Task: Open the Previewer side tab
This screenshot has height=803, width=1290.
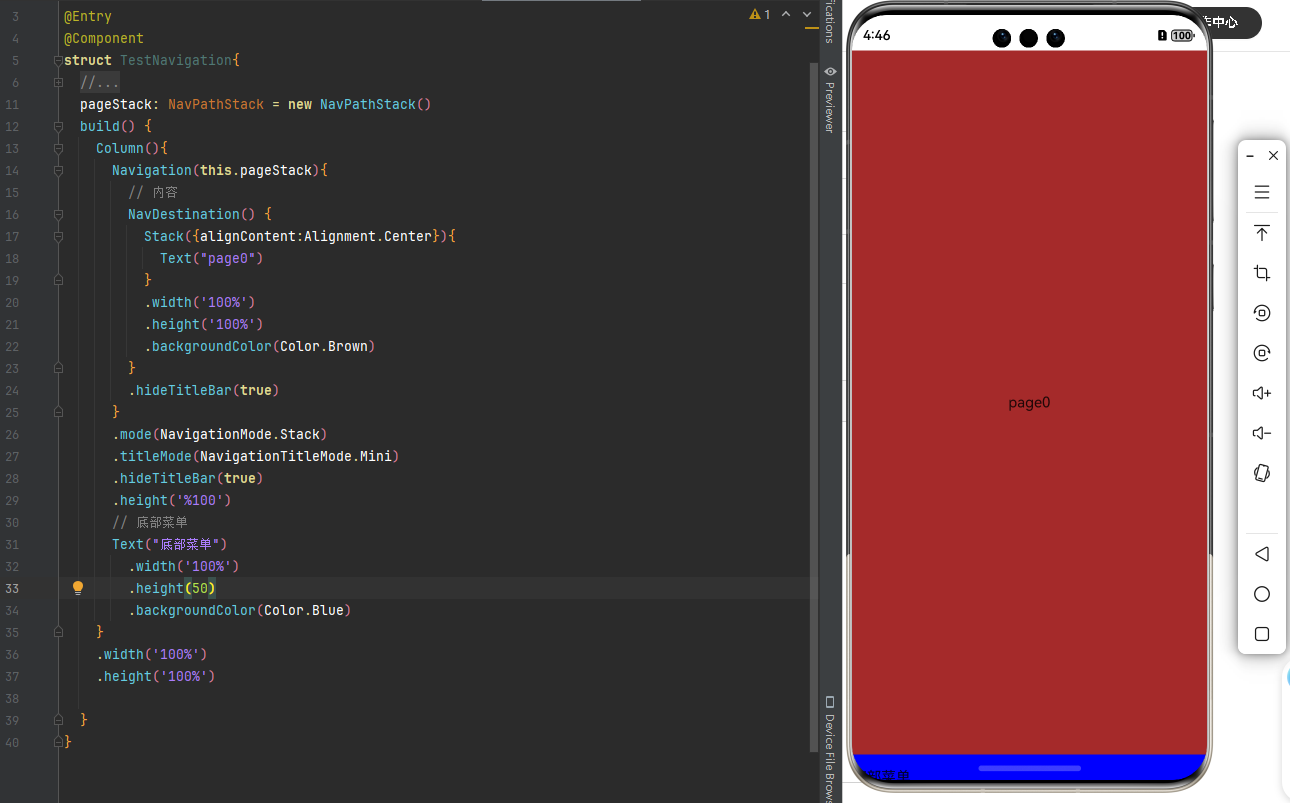Action: tap(829, 100)
